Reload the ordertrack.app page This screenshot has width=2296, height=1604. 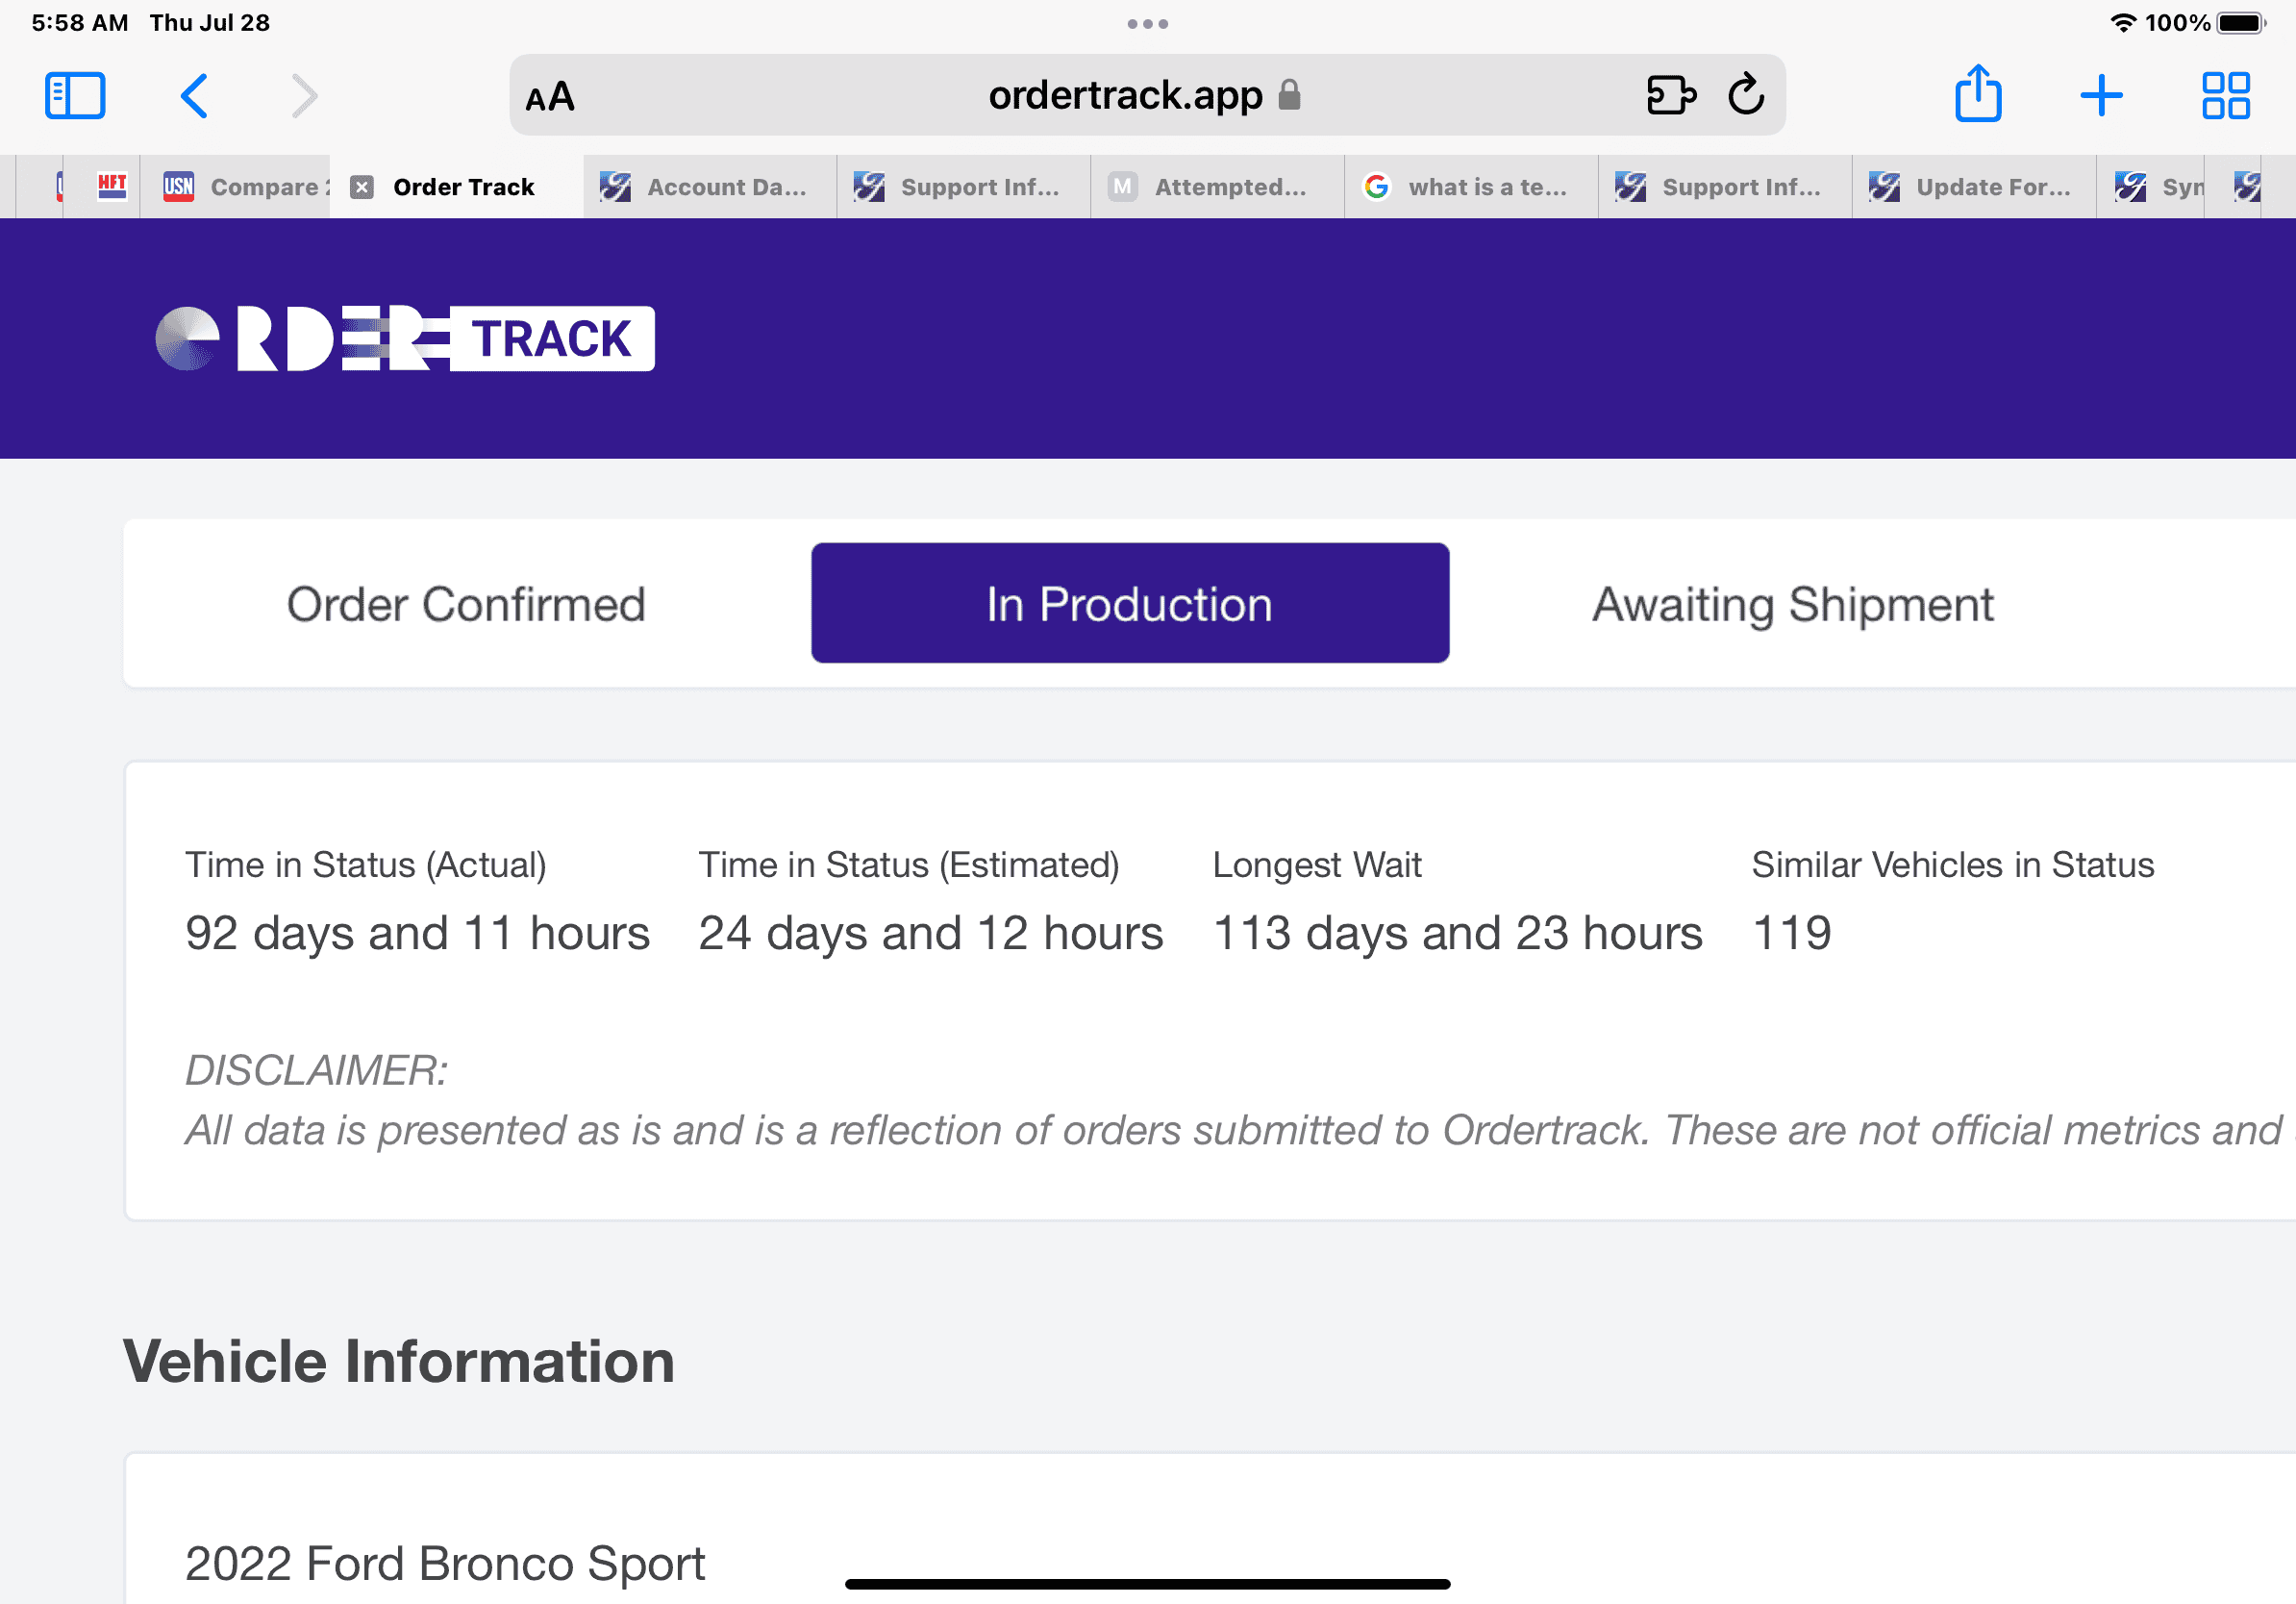(x=1746, y=96)
